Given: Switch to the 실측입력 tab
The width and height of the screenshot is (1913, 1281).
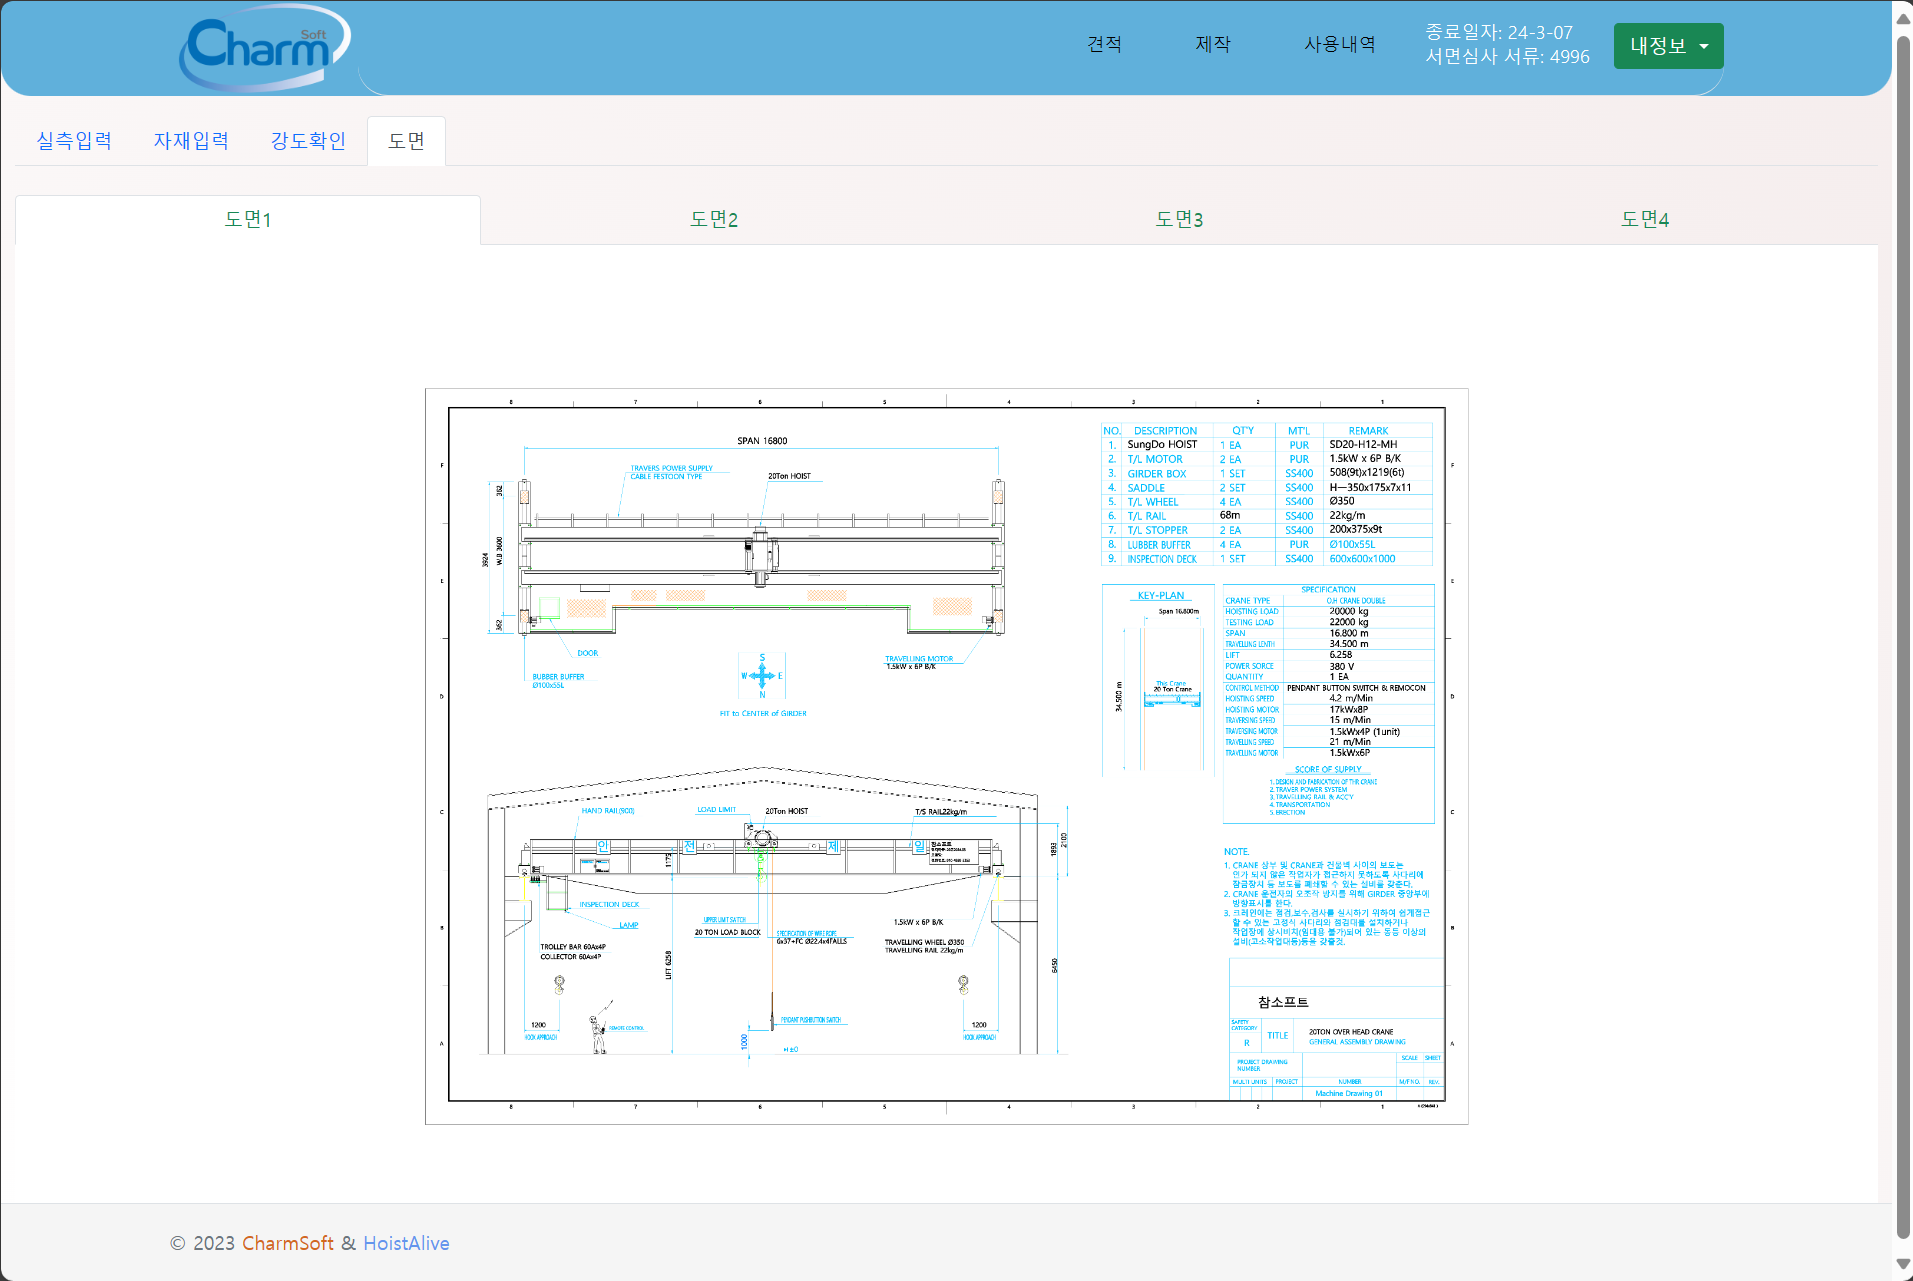Looking at the screenshot, I should click(74, 141).
